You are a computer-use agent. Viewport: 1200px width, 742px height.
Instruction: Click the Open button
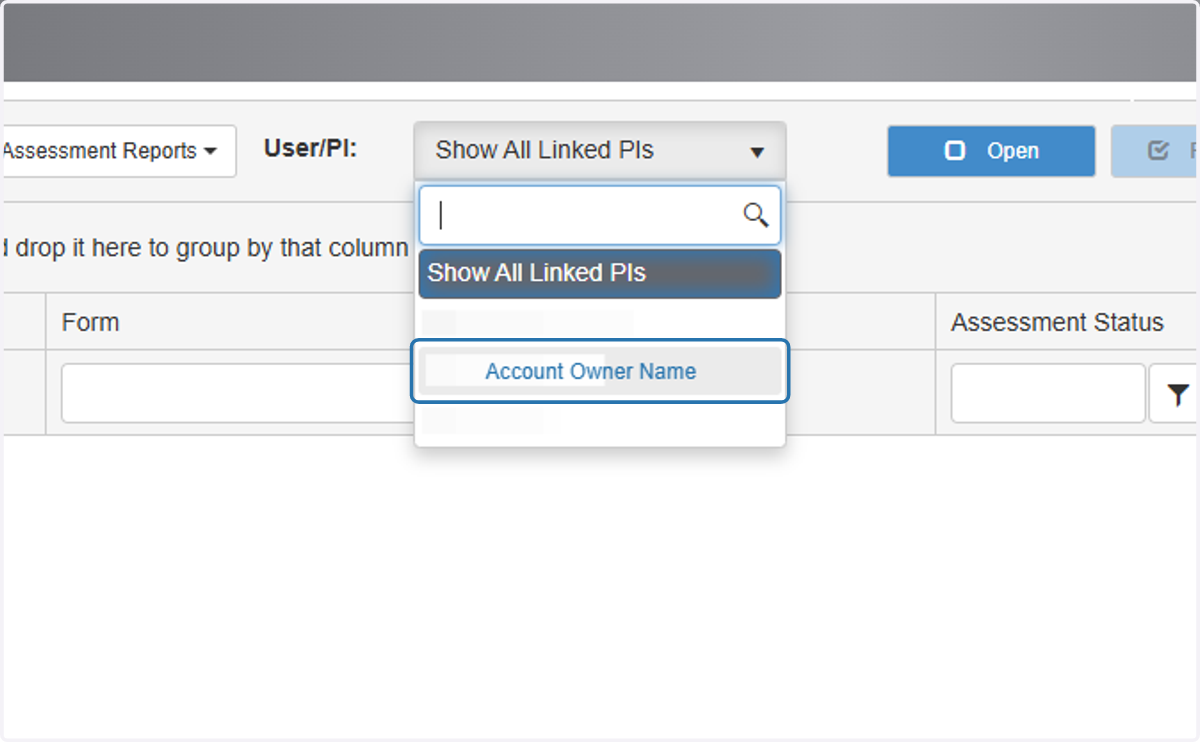coord(991,151)
